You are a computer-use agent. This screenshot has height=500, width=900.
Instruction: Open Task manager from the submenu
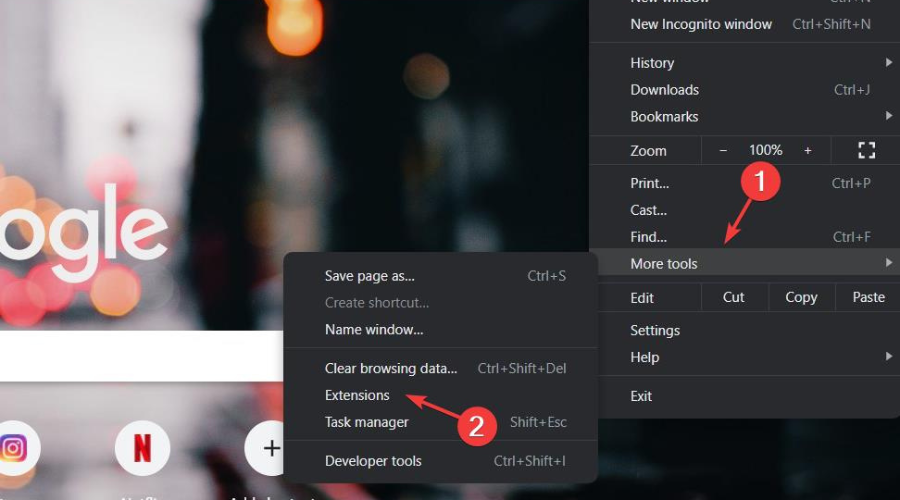(440, 422)
